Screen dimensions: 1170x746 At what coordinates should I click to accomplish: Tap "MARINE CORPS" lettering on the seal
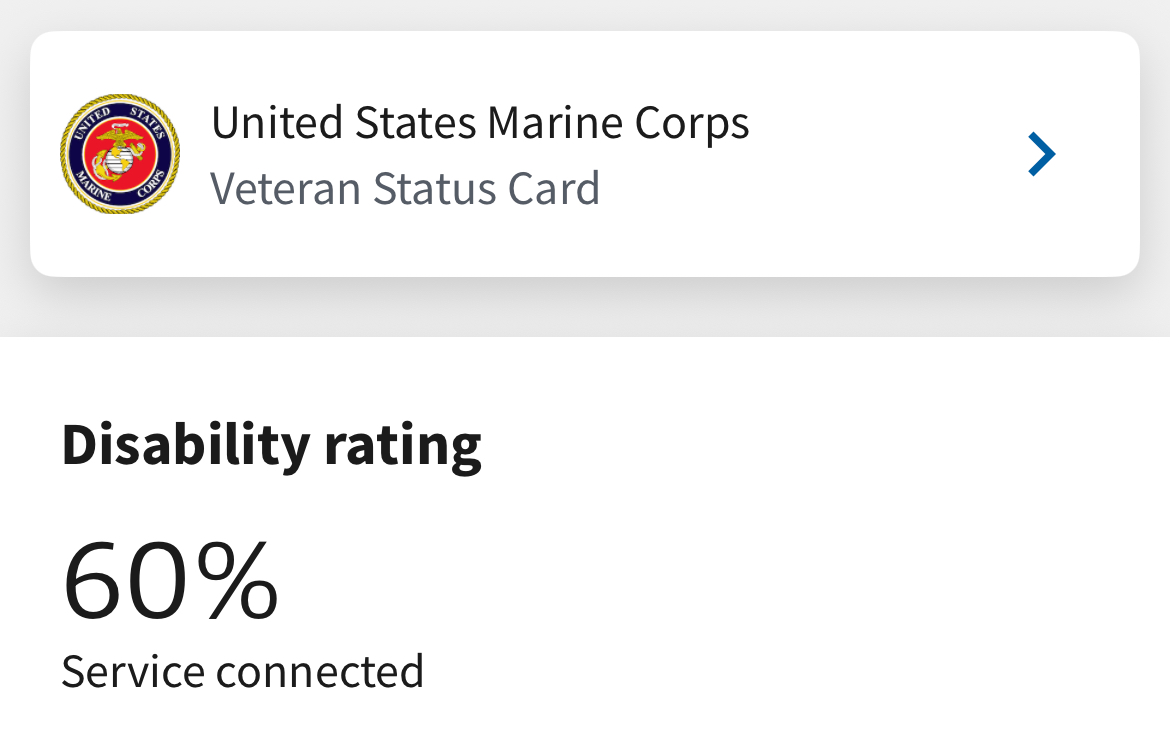(119, 189)
